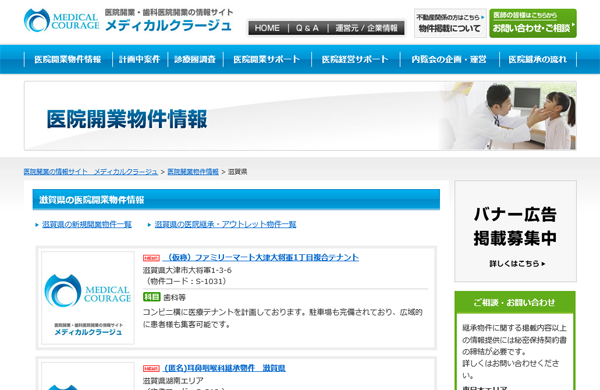The height and width of the screenshot is (390, 600).
Task: Open 滋賀県の医院継承・アウトレット物件一覧 link
Action: tap(225, 224)
